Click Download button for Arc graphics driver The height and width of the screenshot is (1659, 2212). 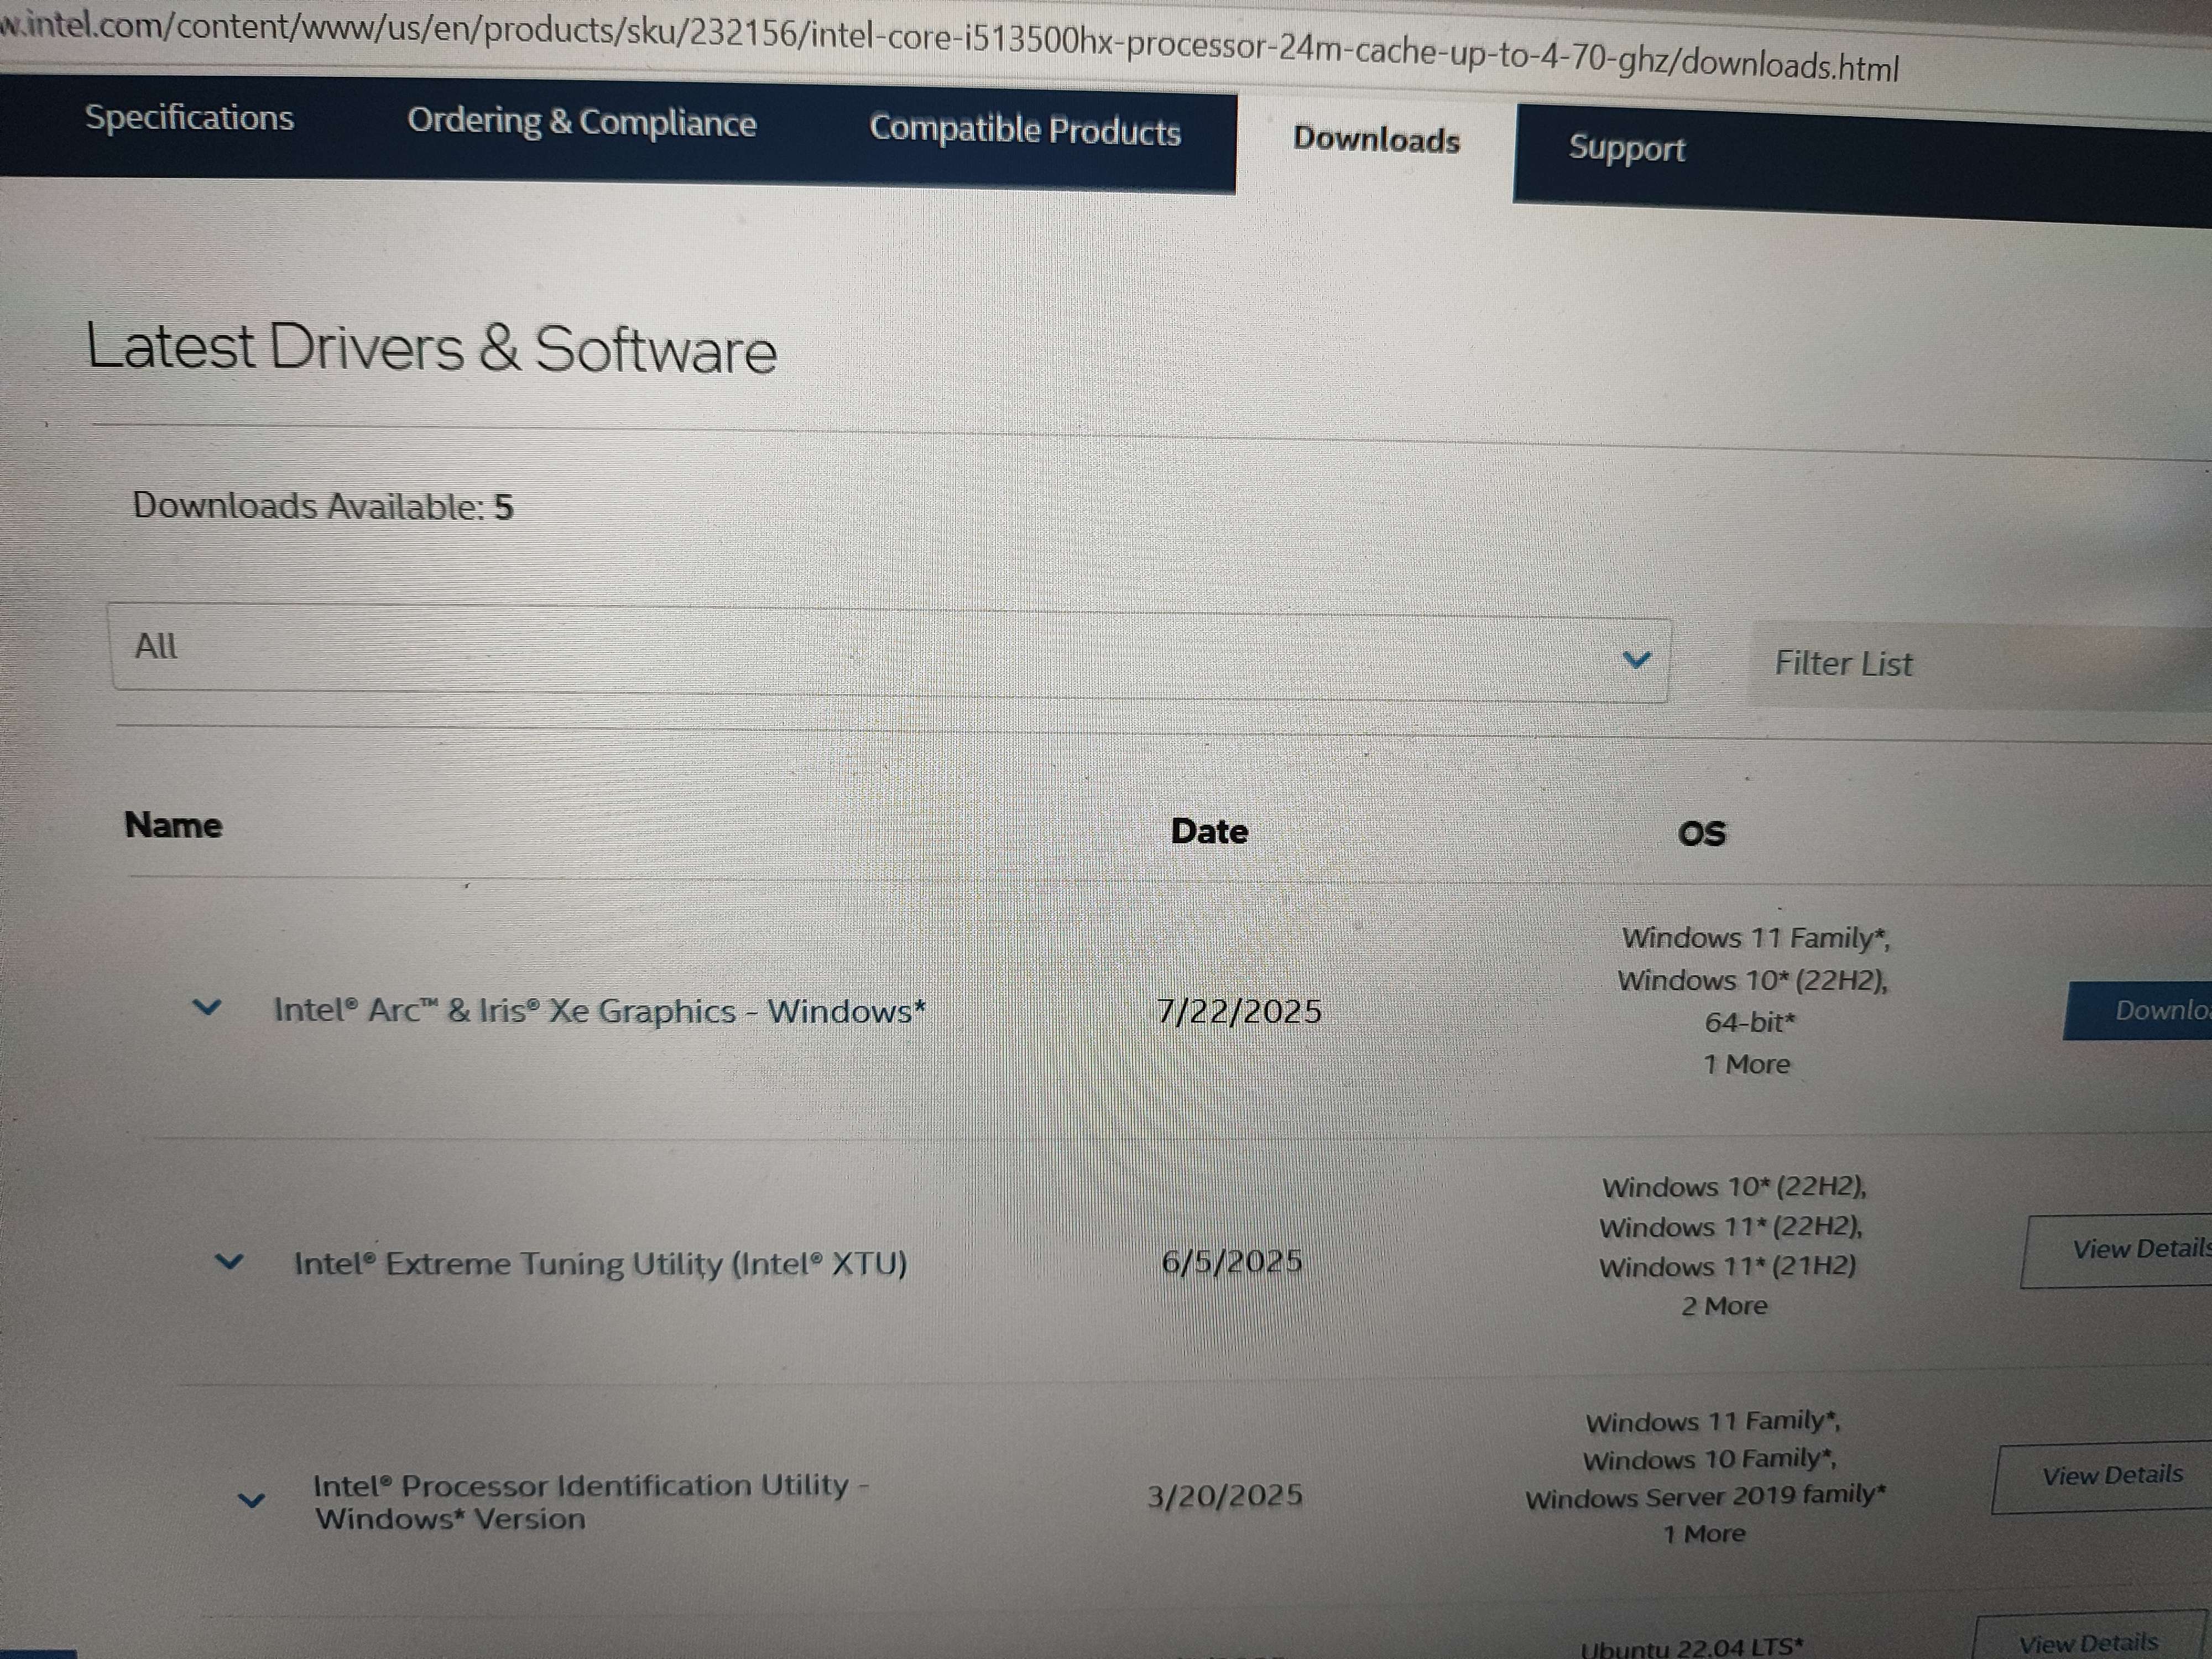pos(2138,1011)
